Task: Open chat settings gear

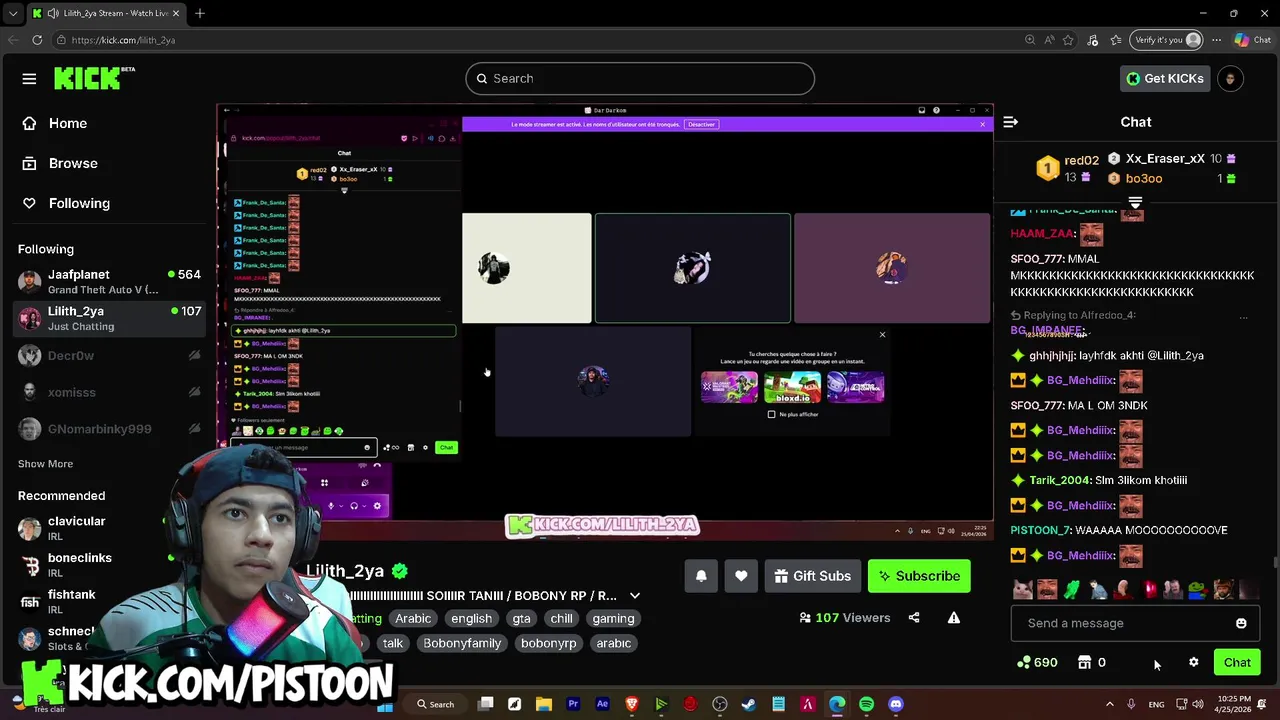Action: tap(1193, 662)
